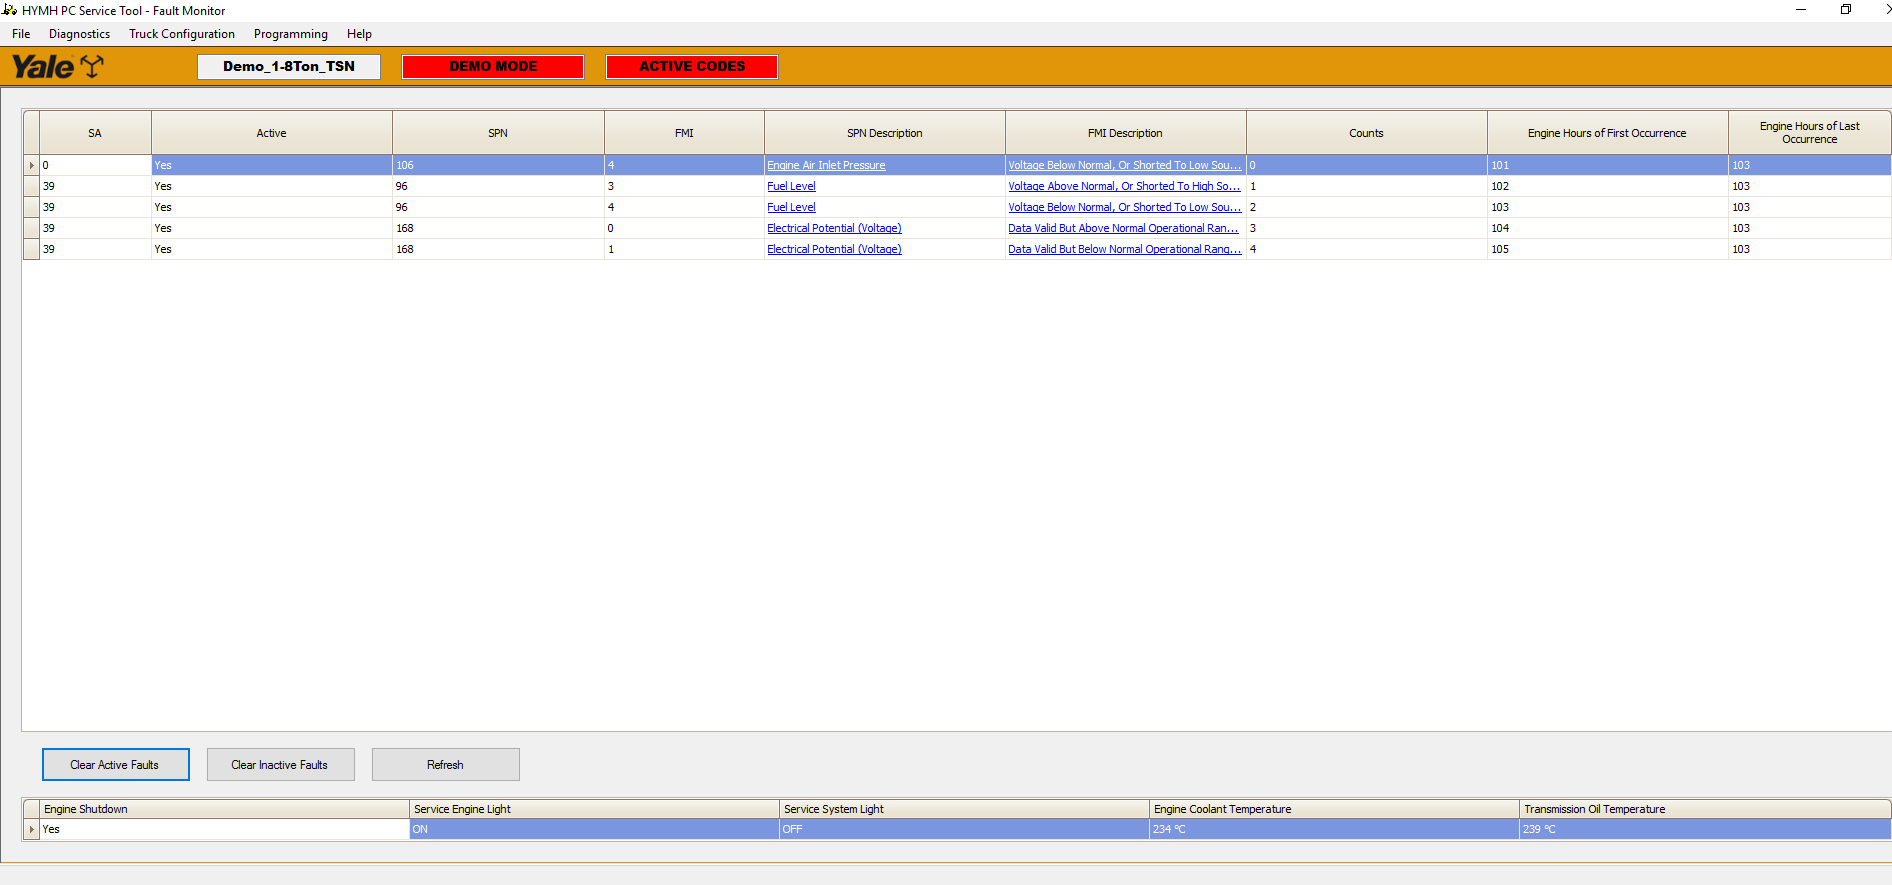Image resolution: width=1892 pixels, height=885 pixels.
Task: Select Service System Light OFF cell
Action: [x=964, y=829]
